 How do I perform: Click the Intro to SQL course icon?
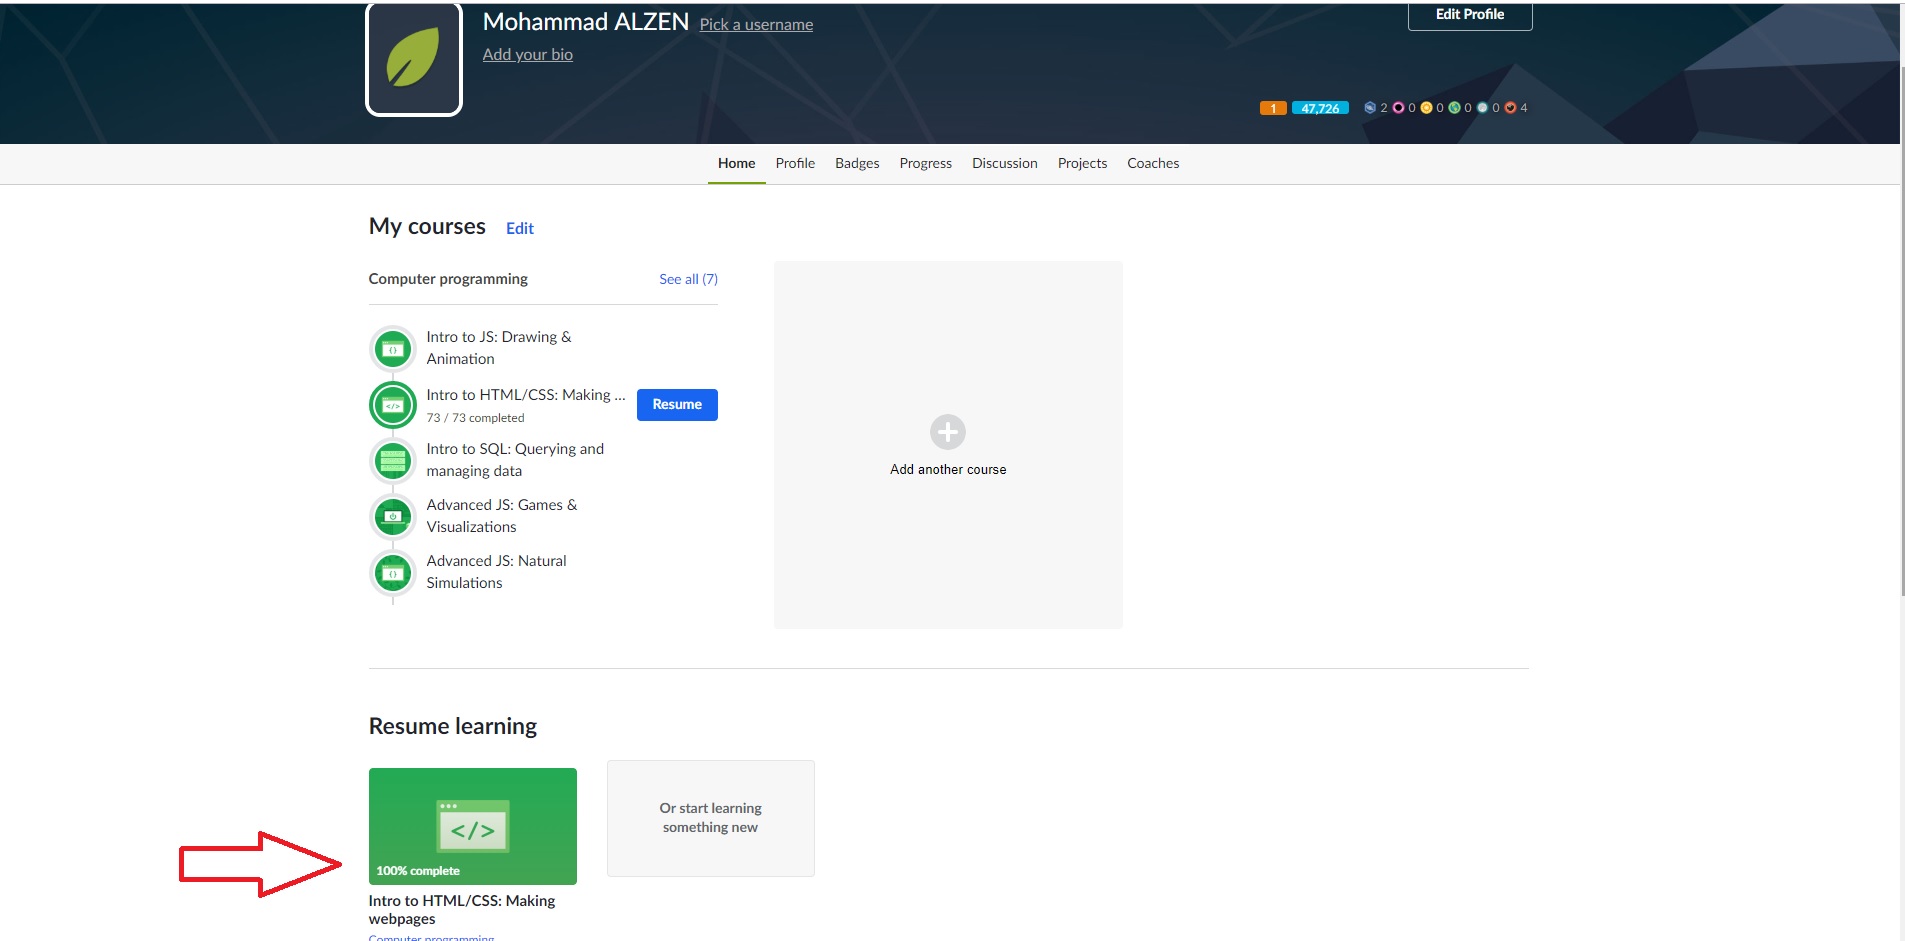(x=393, y=461)
